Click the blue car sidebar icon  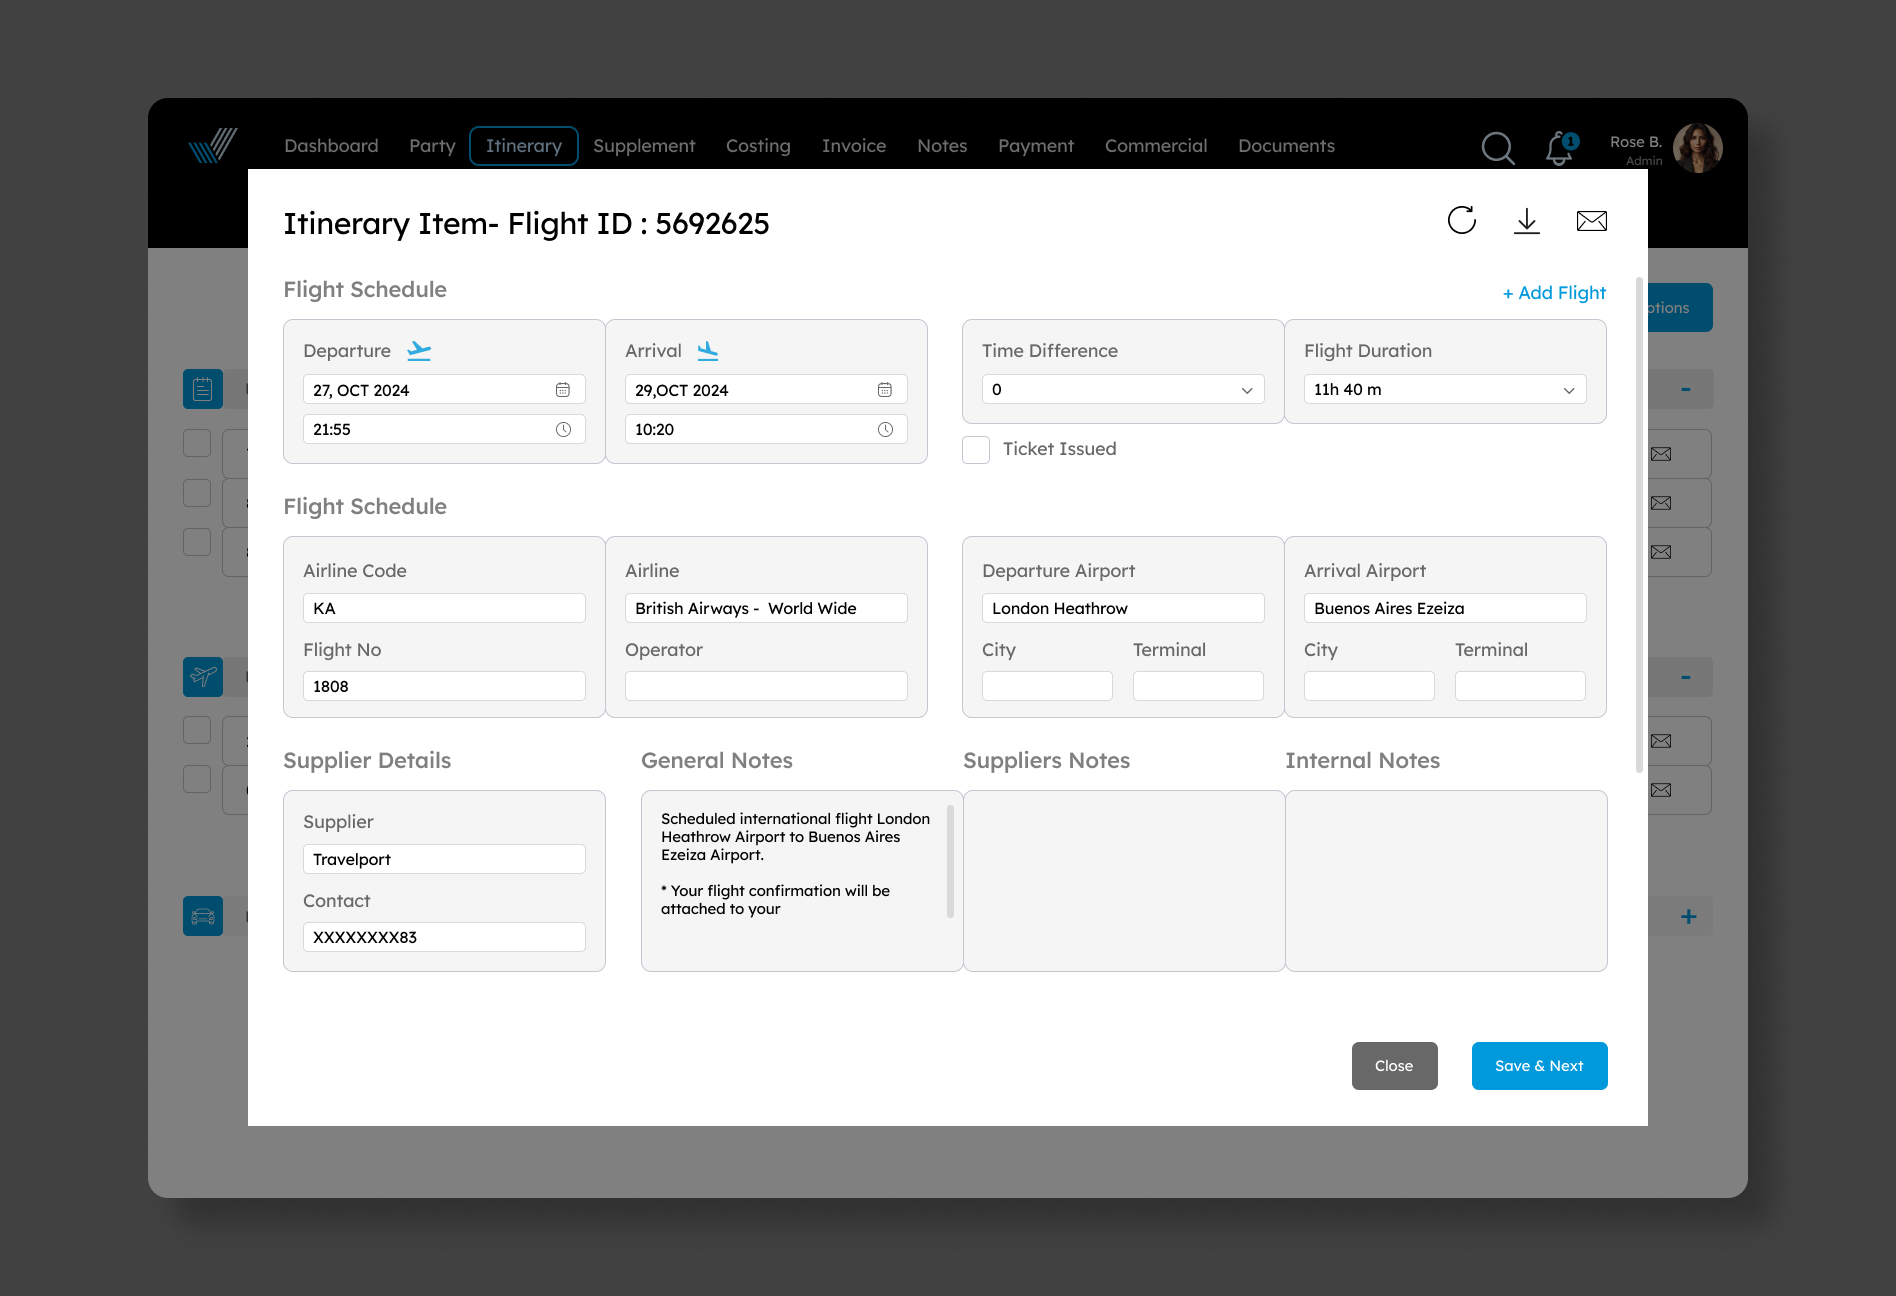[x=203, y=916]
